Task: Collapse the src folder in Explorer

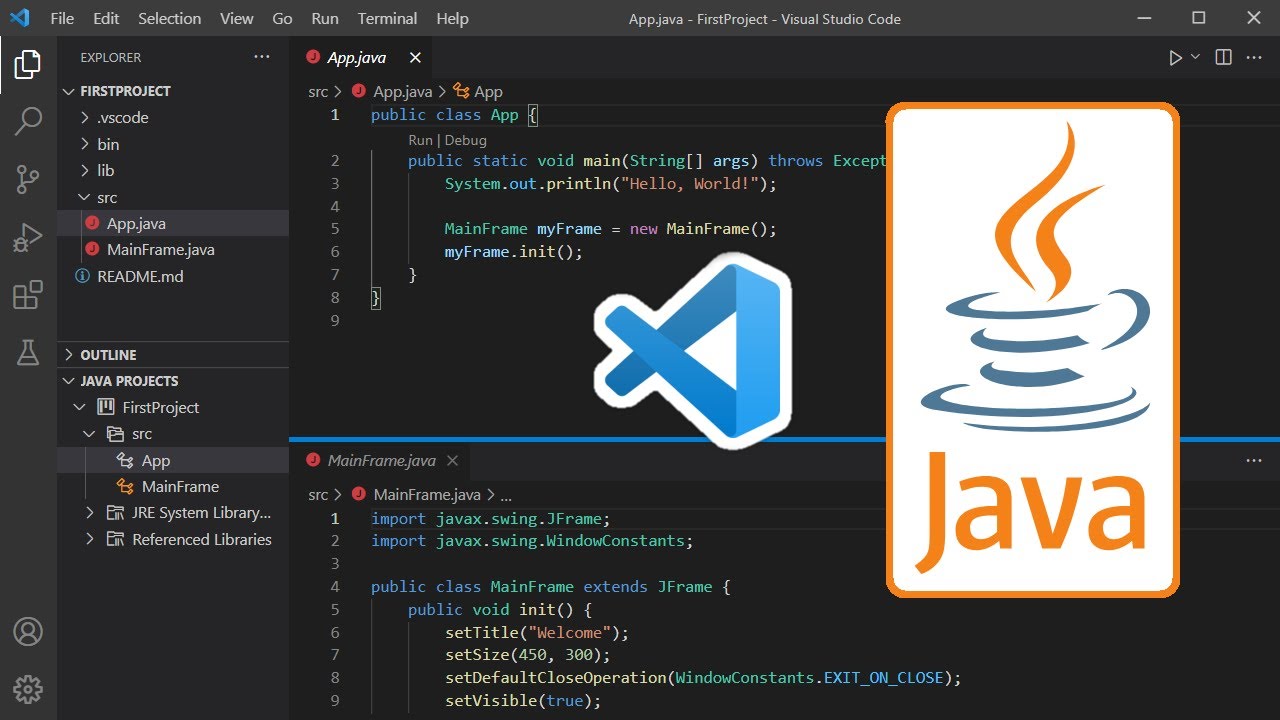Action: tap(173, 197)
